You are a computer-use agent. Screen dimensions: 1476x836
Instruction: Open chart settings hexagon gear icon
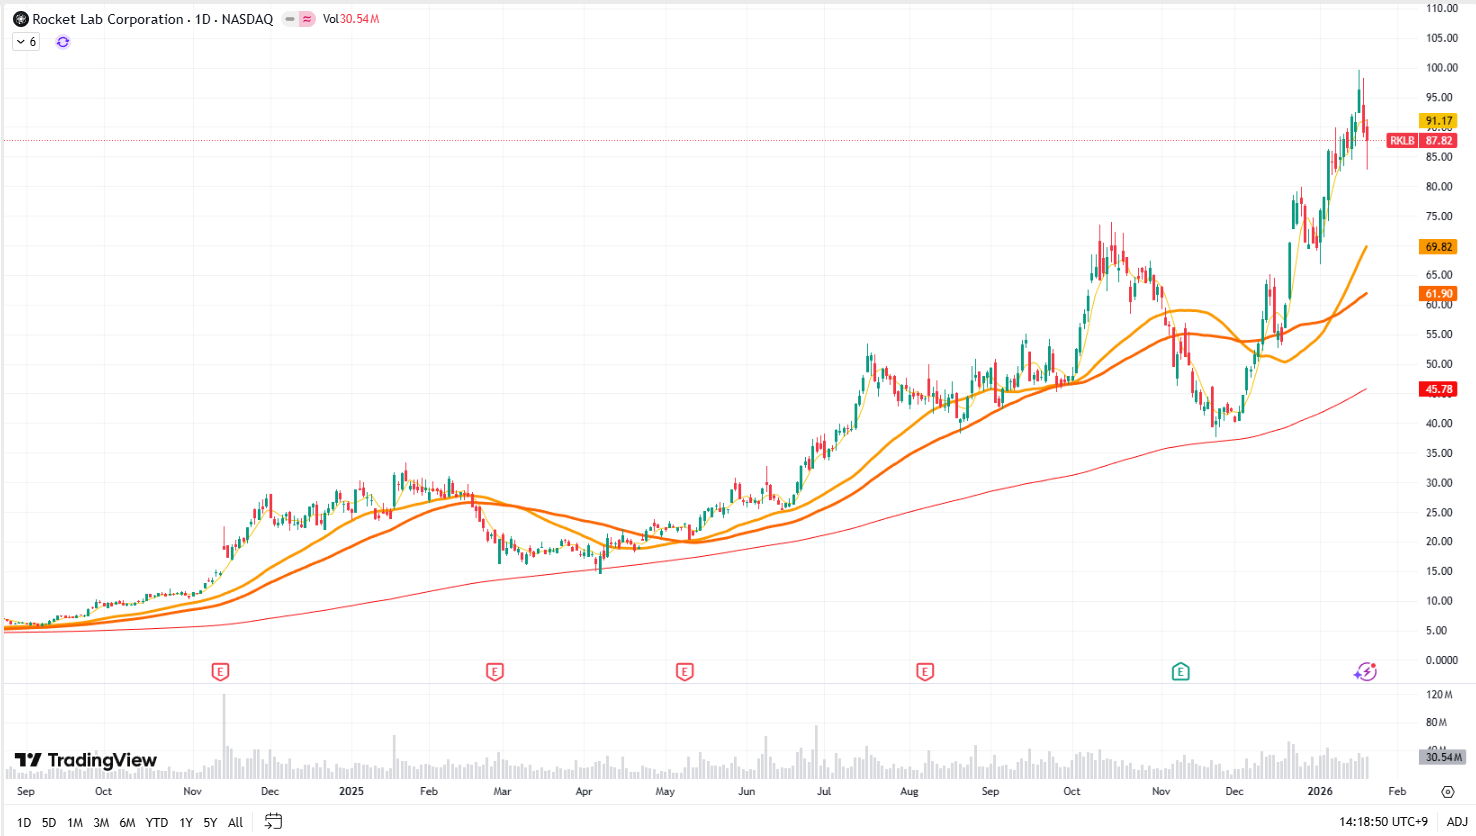pyautogui.click(x=1448, y=791)
